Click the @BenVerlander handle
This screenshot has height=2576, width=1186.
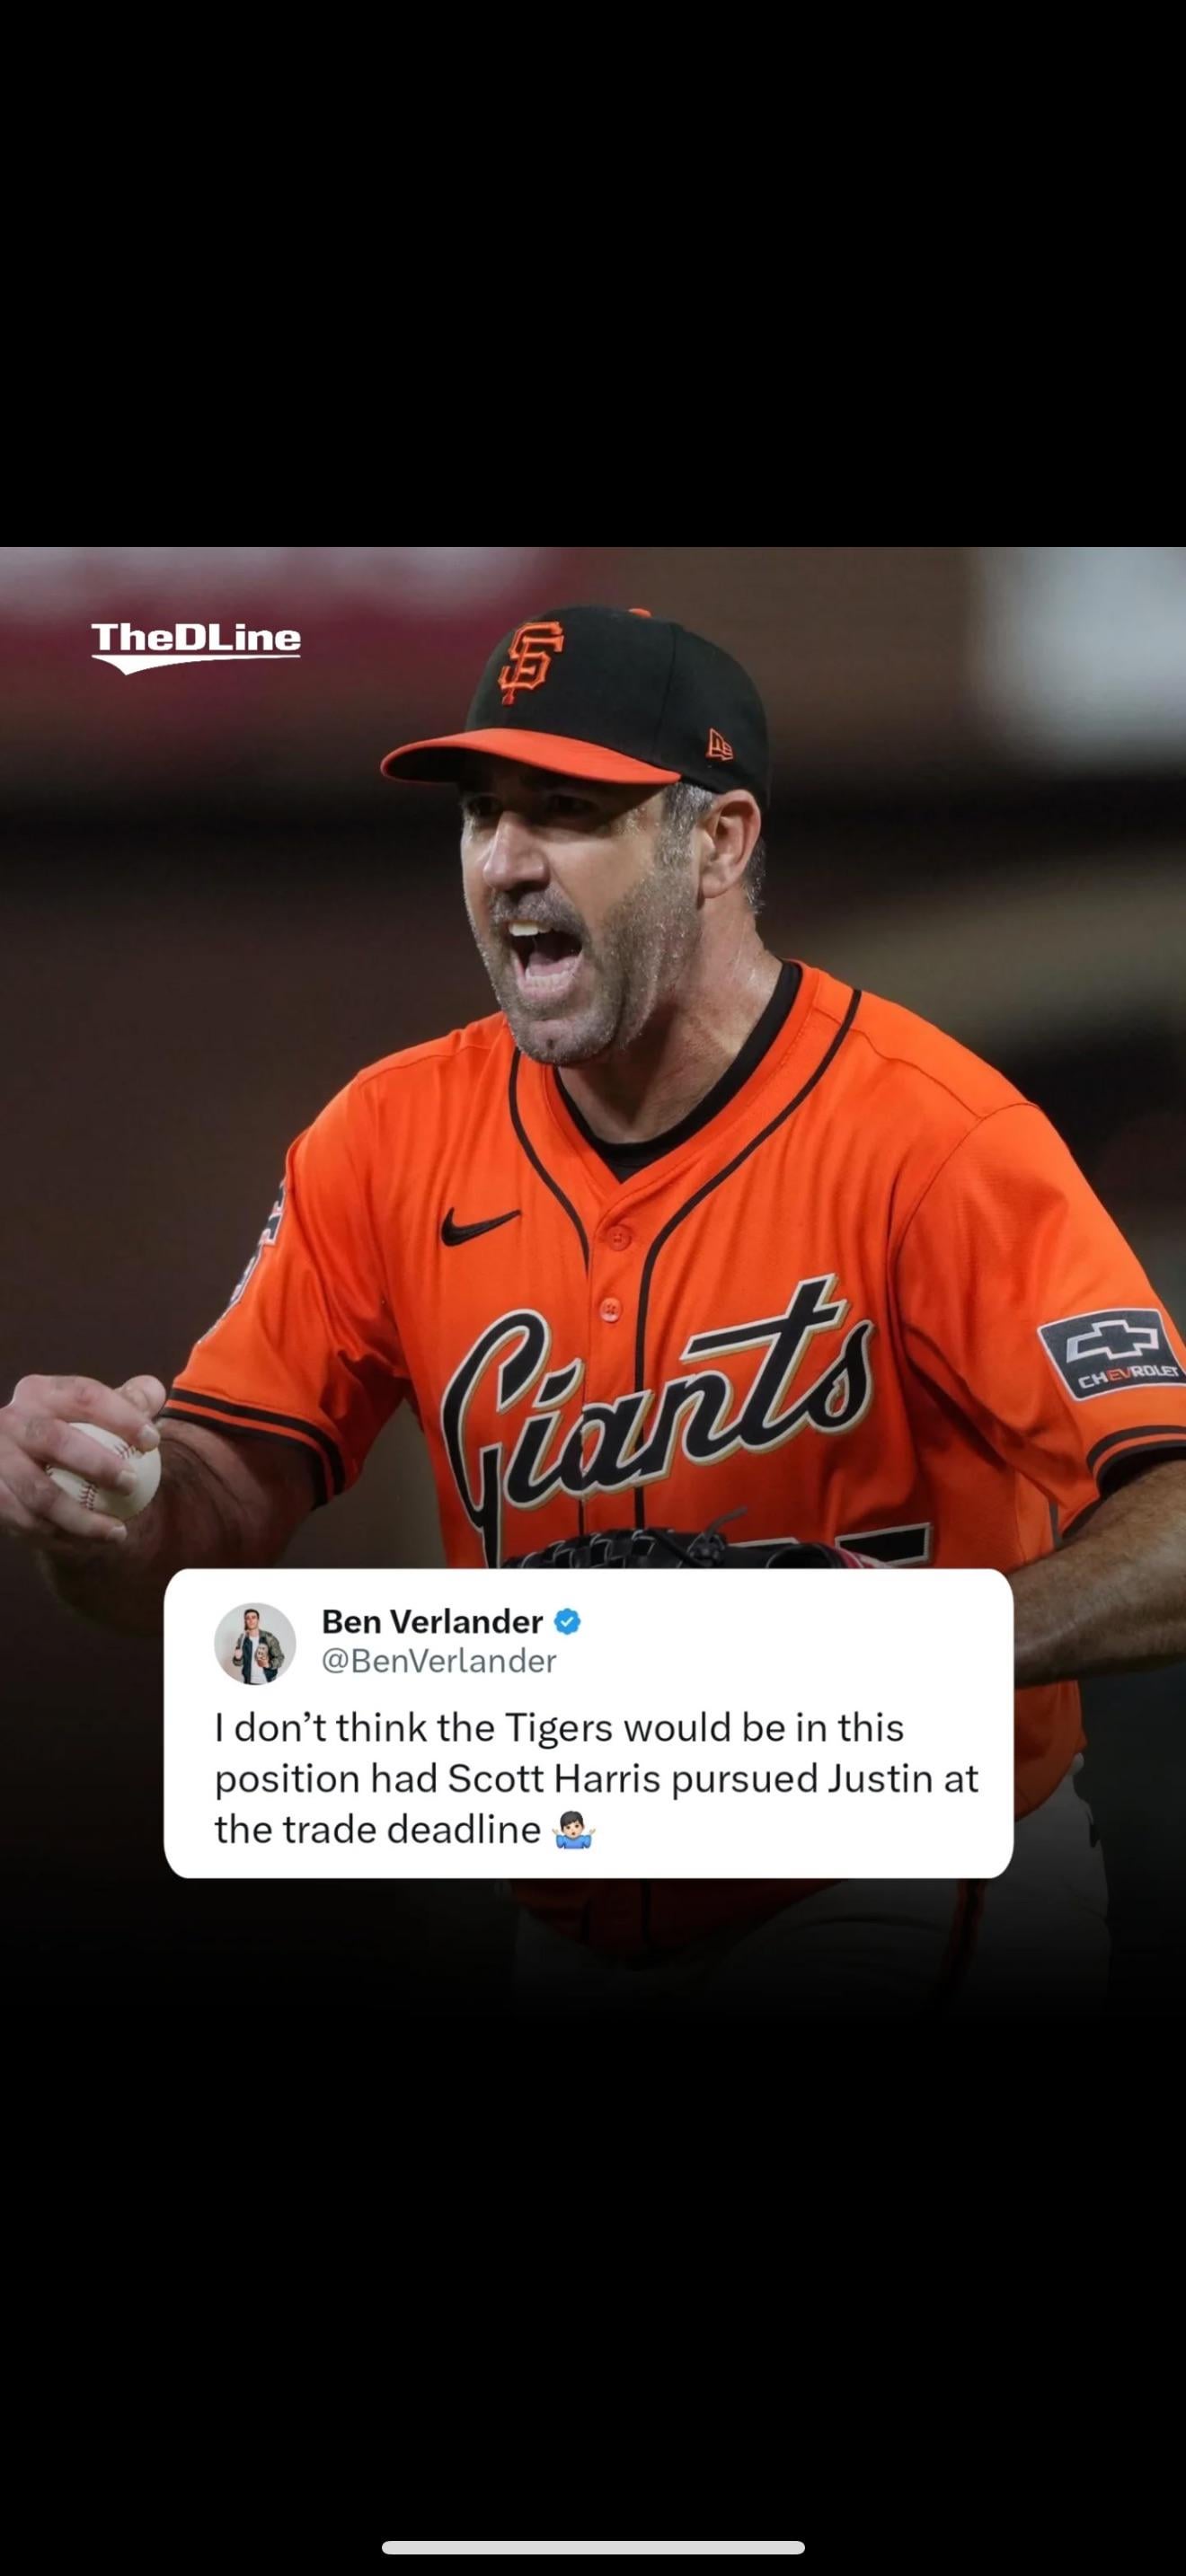(438, 1661)
